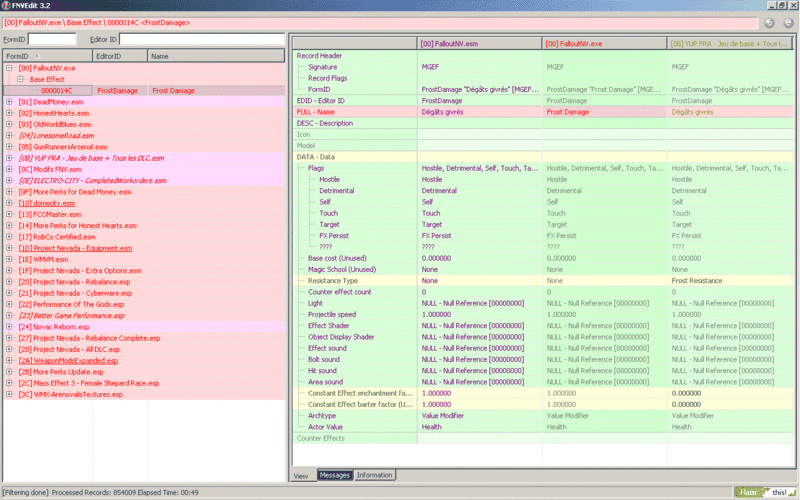
Task: Select the [0B] YUP FRA column header
Action: click(730, 44)
